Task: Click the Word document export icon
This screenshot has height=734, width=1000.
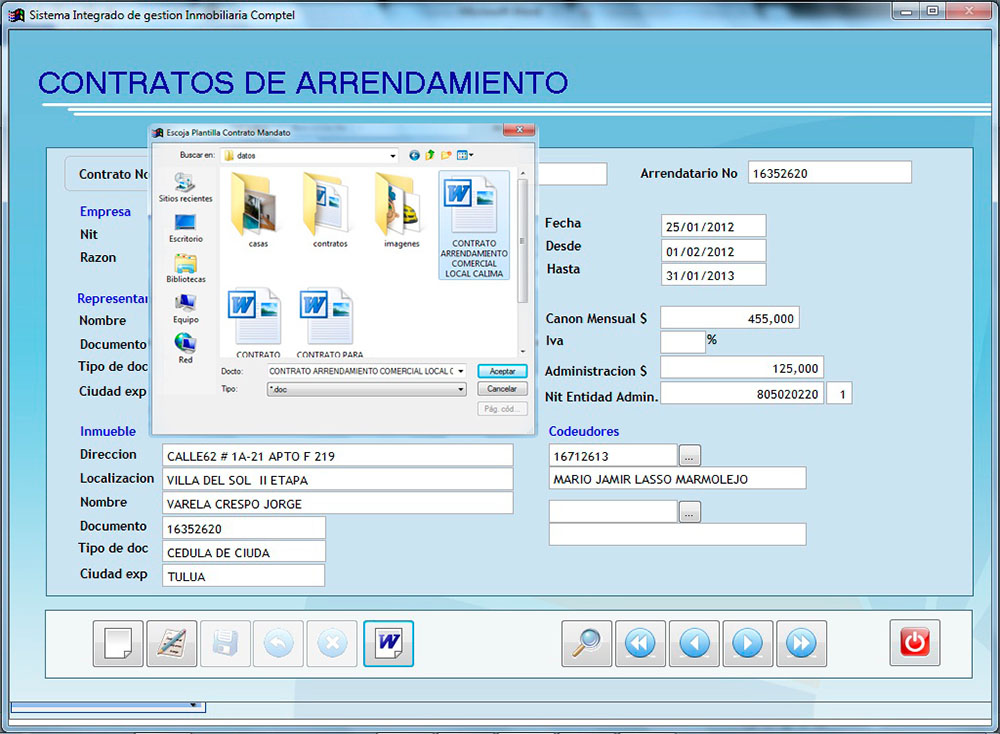Action: [x=388, y=643]
